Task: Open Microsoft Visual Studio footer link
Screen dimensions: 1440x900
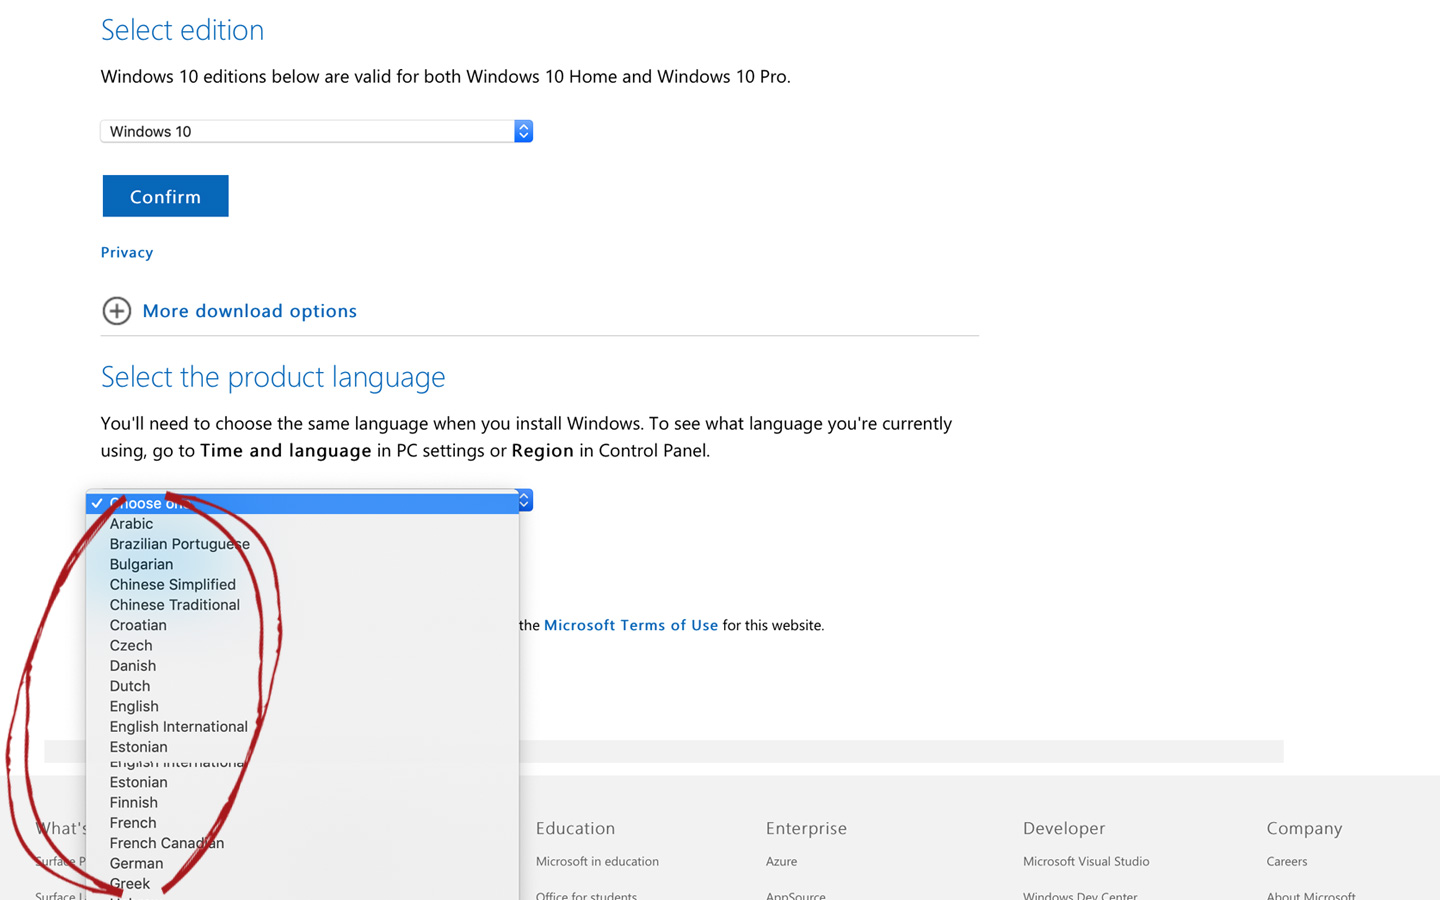Action: coord(1086,861)
